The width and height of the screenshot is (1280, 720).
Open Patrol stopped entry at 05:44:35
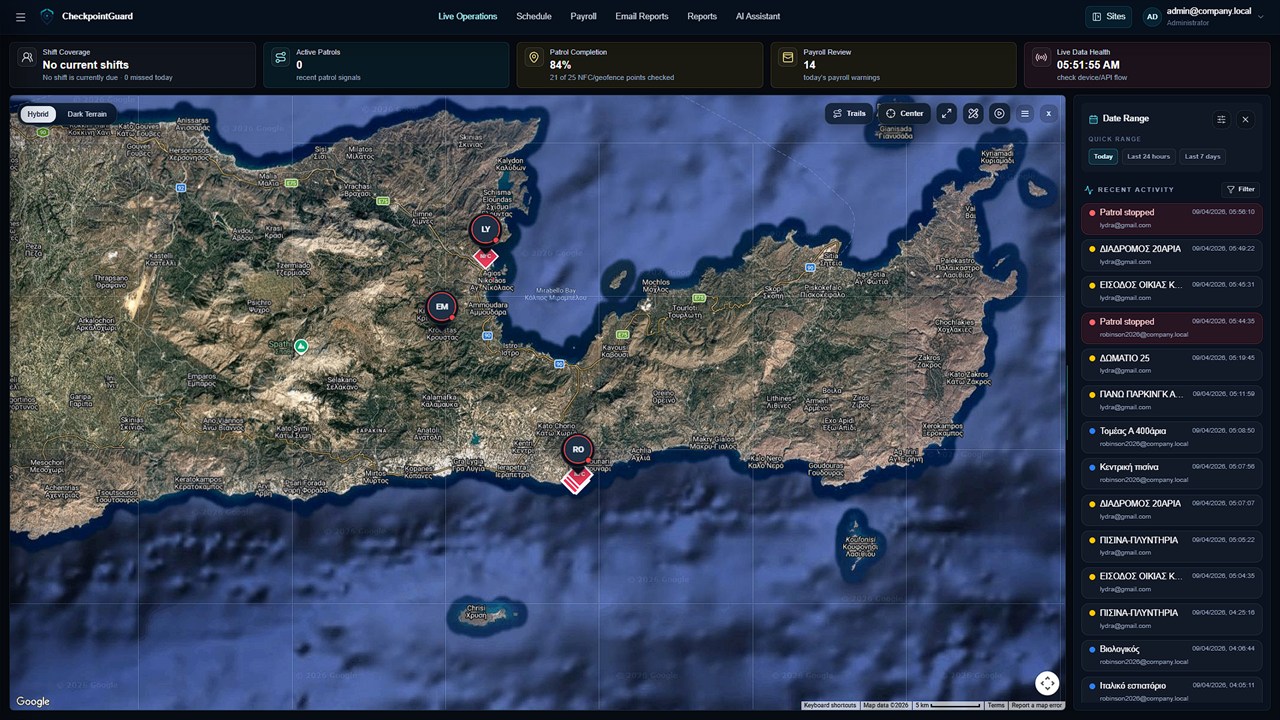click(1172, 327)
